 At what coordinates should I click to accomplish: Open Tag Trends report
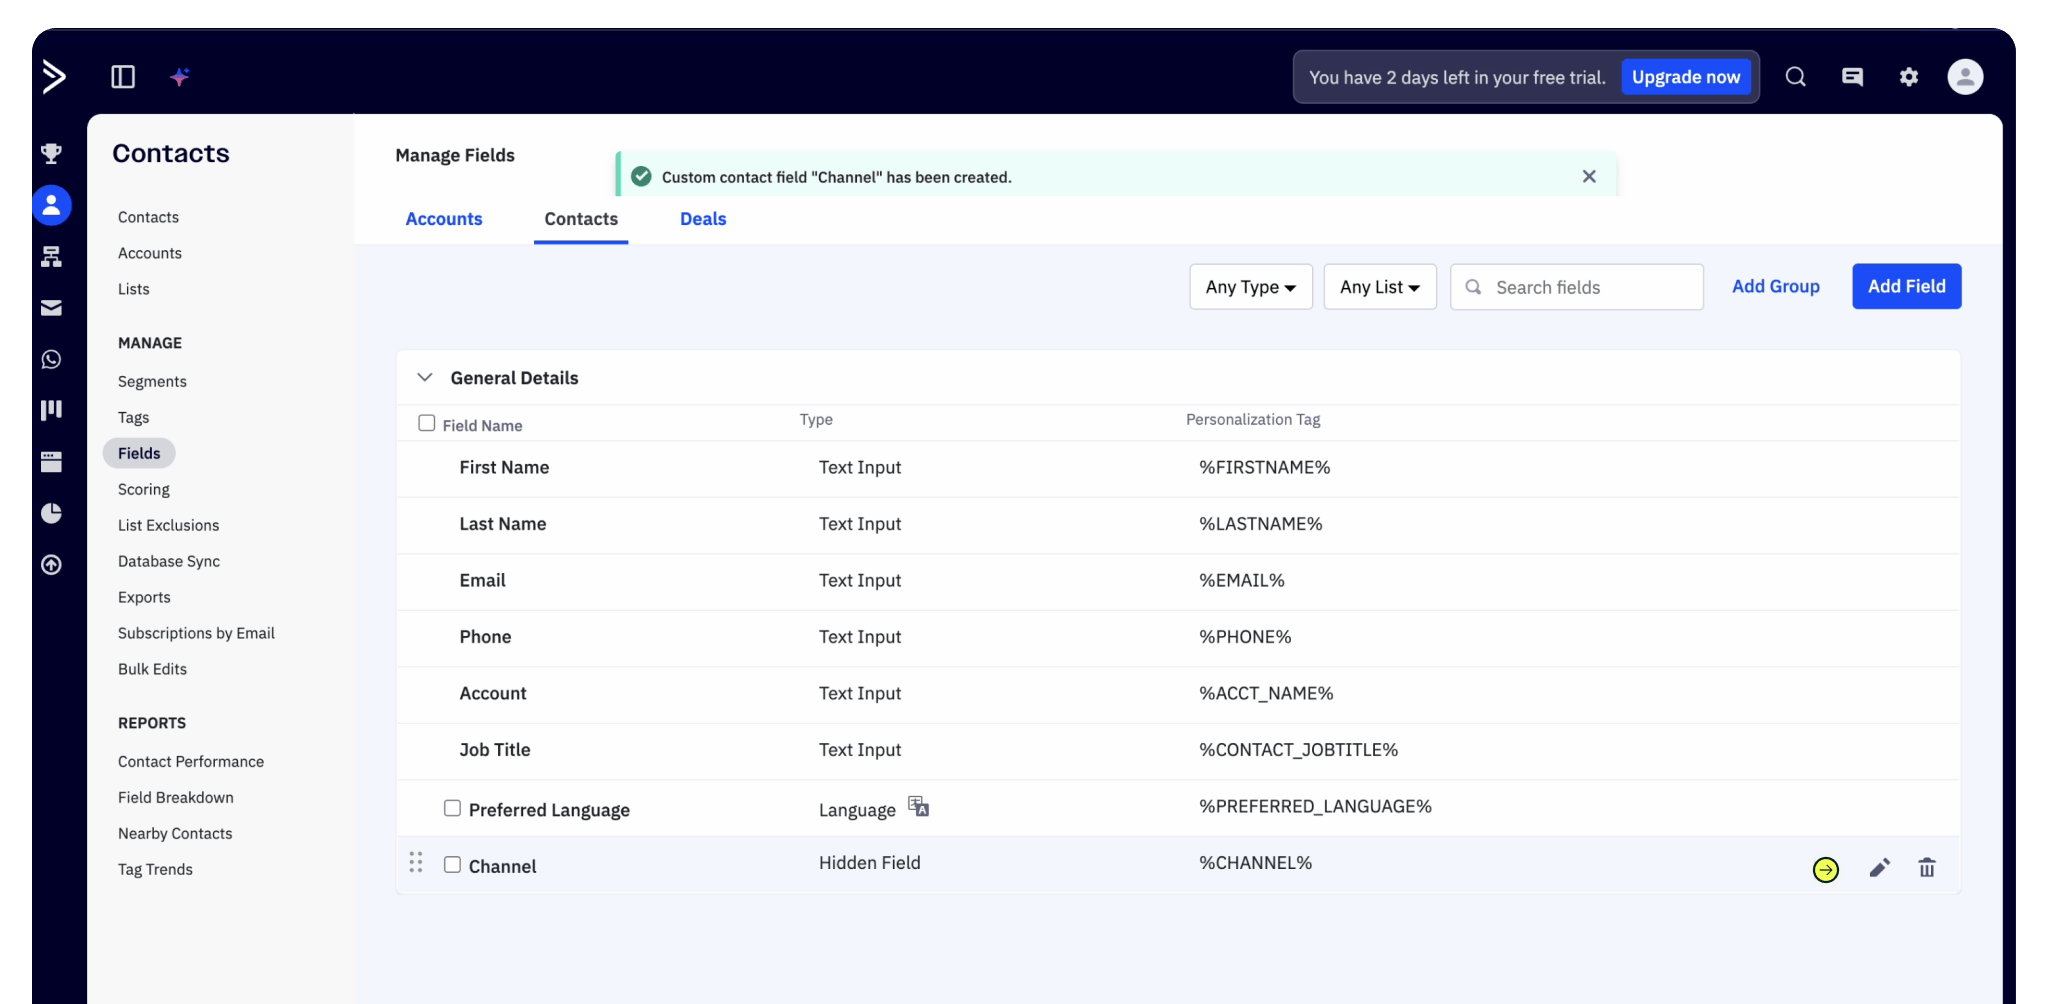pos(155,869)
